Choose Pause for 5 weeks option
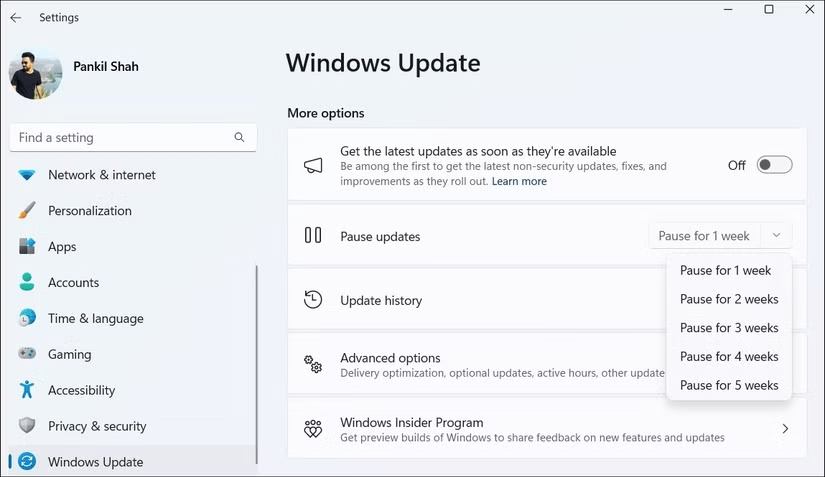Screen dimensions: 825x477 (729, 385)
